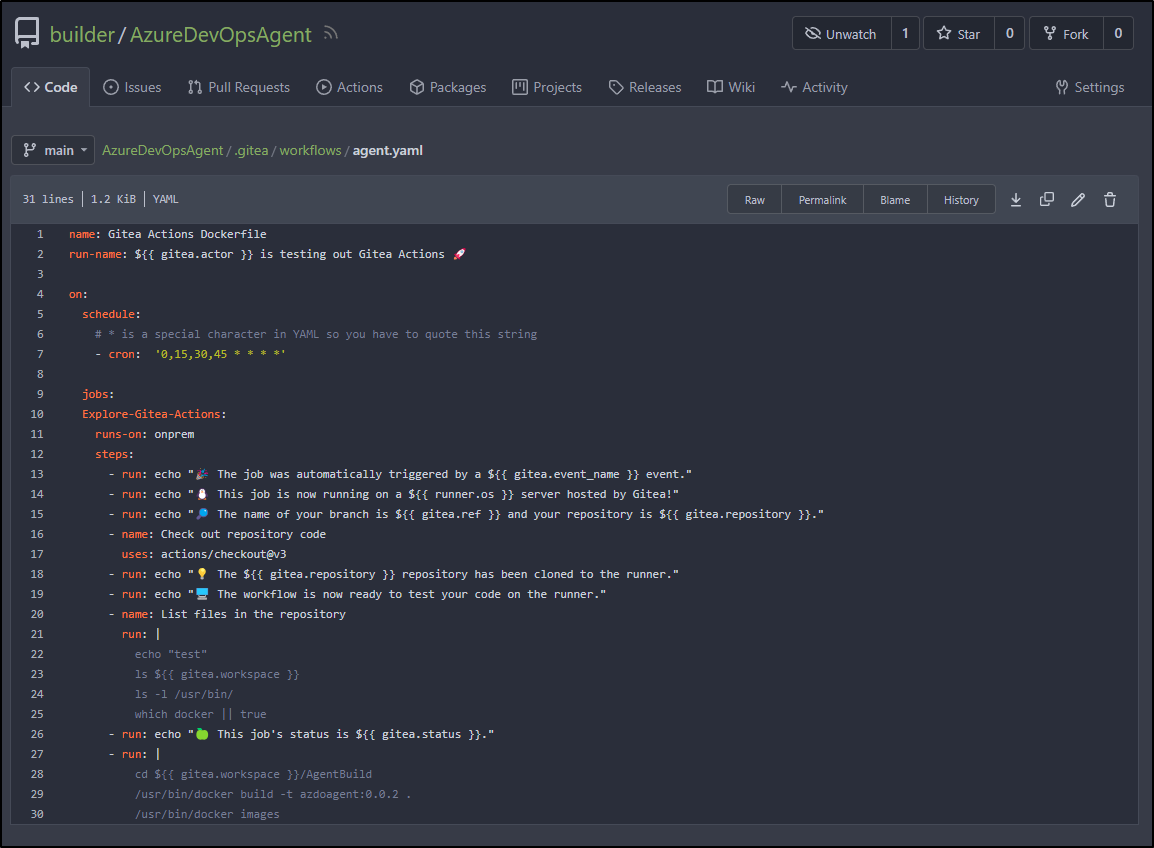The width and height of the screenshot is (1154, 848).
Task: Click 'agent.yaml' file name in breadcrumb
Action: point(388,150)
